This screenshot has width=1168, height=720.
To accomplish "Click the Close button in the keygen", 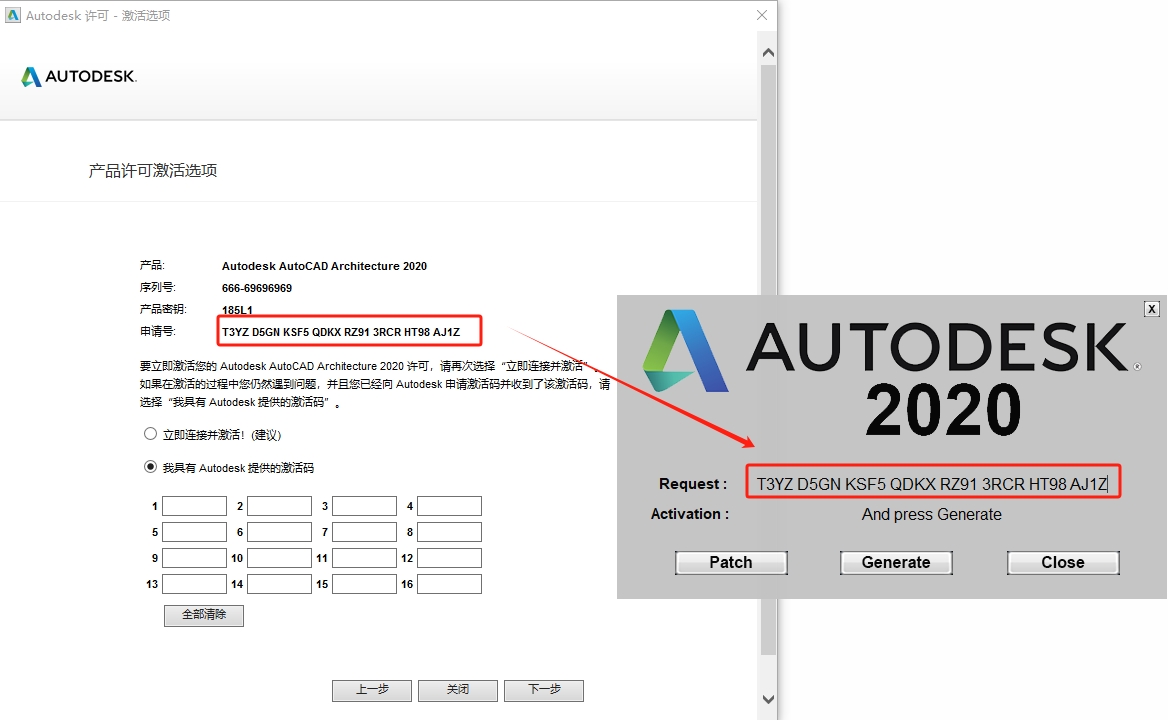I will tap(1063, 563).
